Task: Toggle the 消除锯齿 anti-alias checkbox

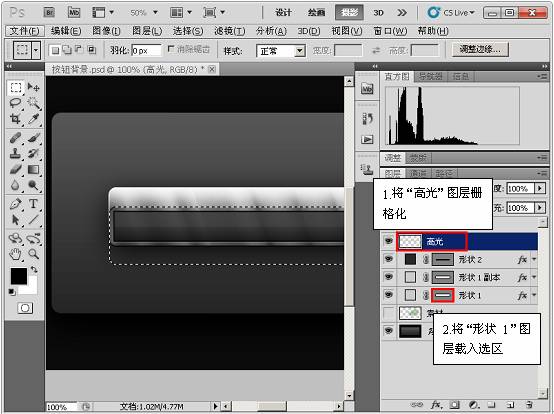Action: coord(171,49)
